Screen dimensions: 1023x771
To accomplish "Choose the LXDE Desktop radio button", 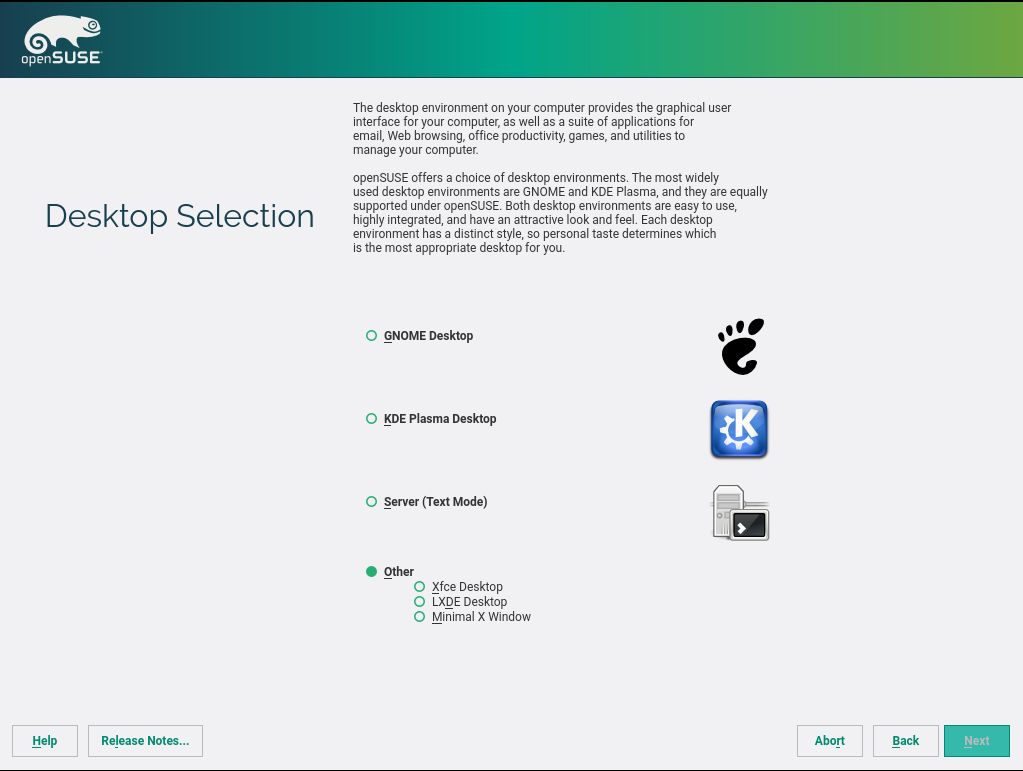I will [x=420, y=602].
